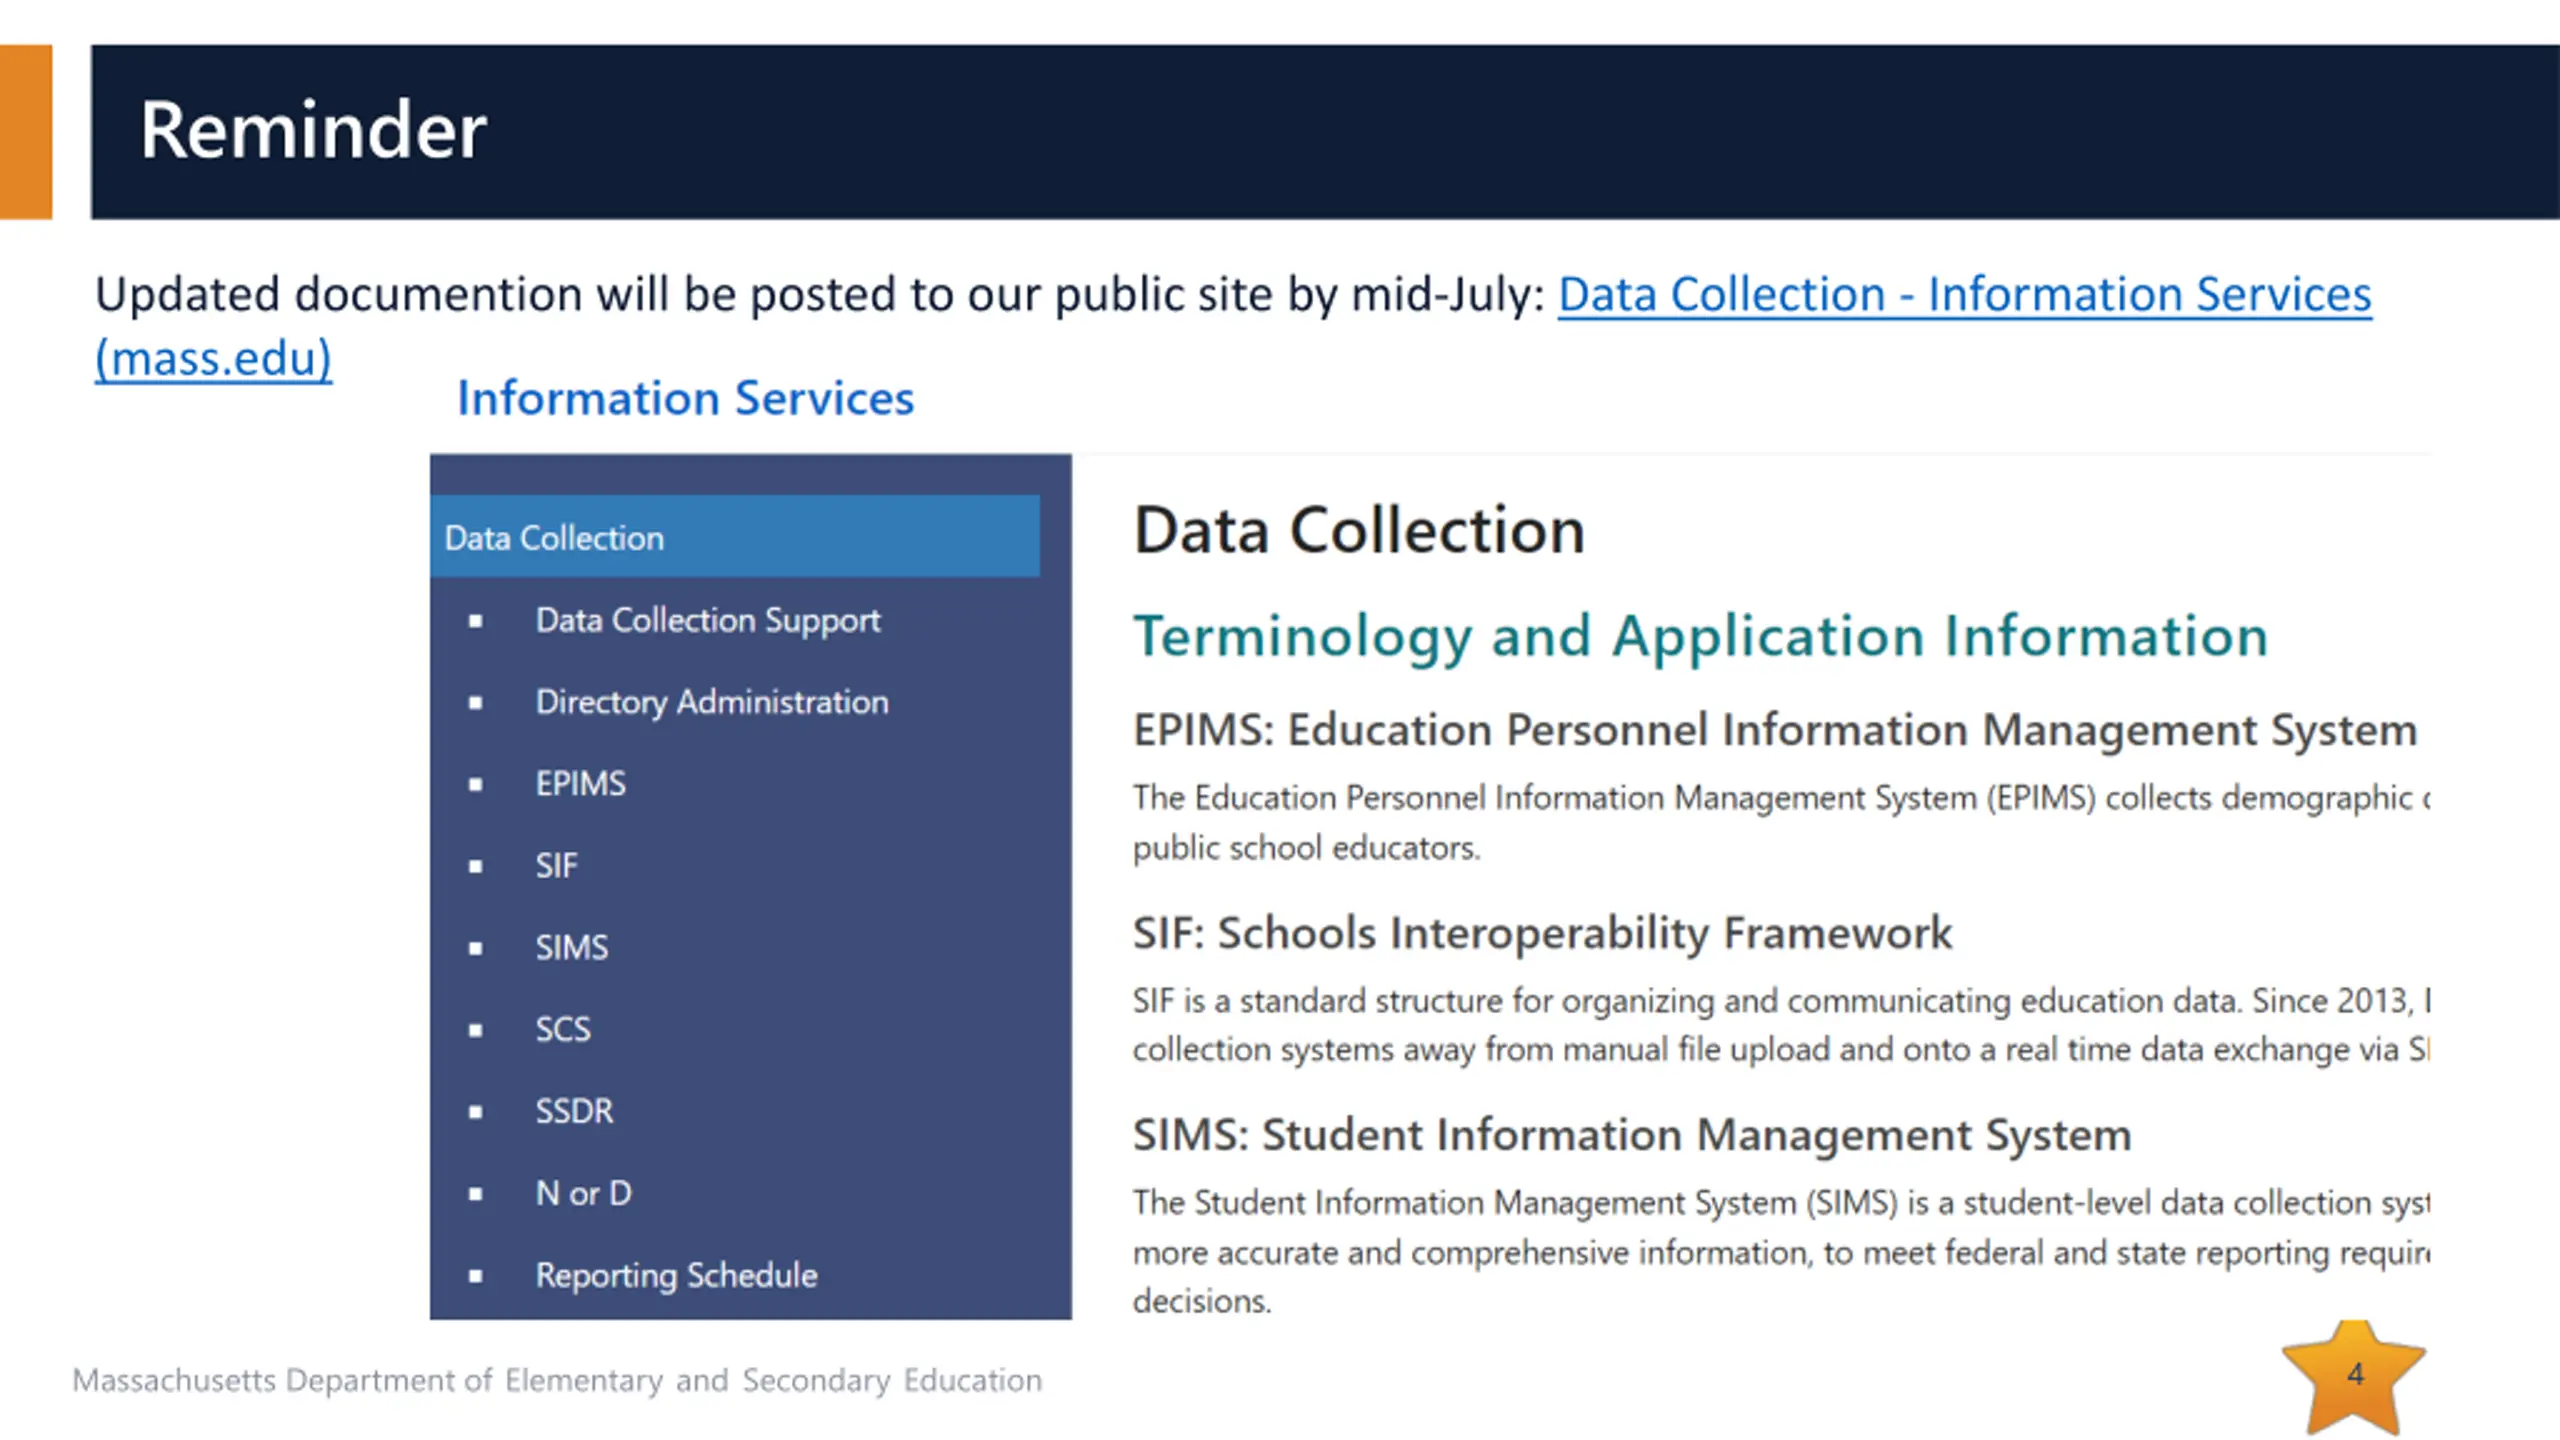The width and height of the screenshot is (2560, 1440).
Task: Click the star page number 4 icon
Action: 2354,1376
